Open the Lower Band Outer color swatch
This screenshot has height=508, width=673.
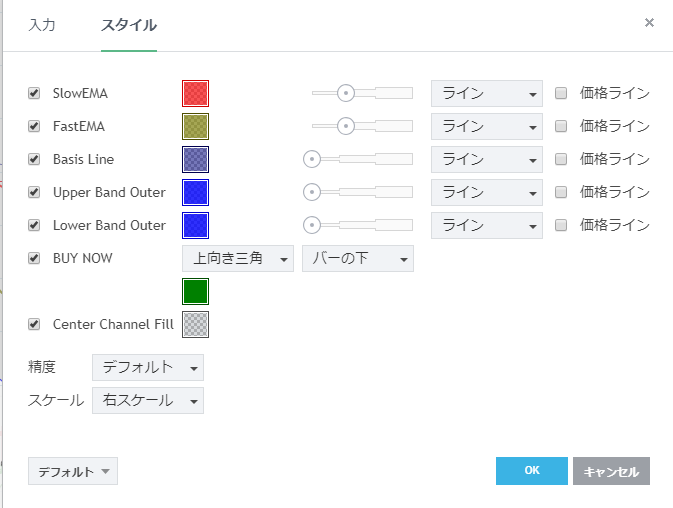click(195, 225)
